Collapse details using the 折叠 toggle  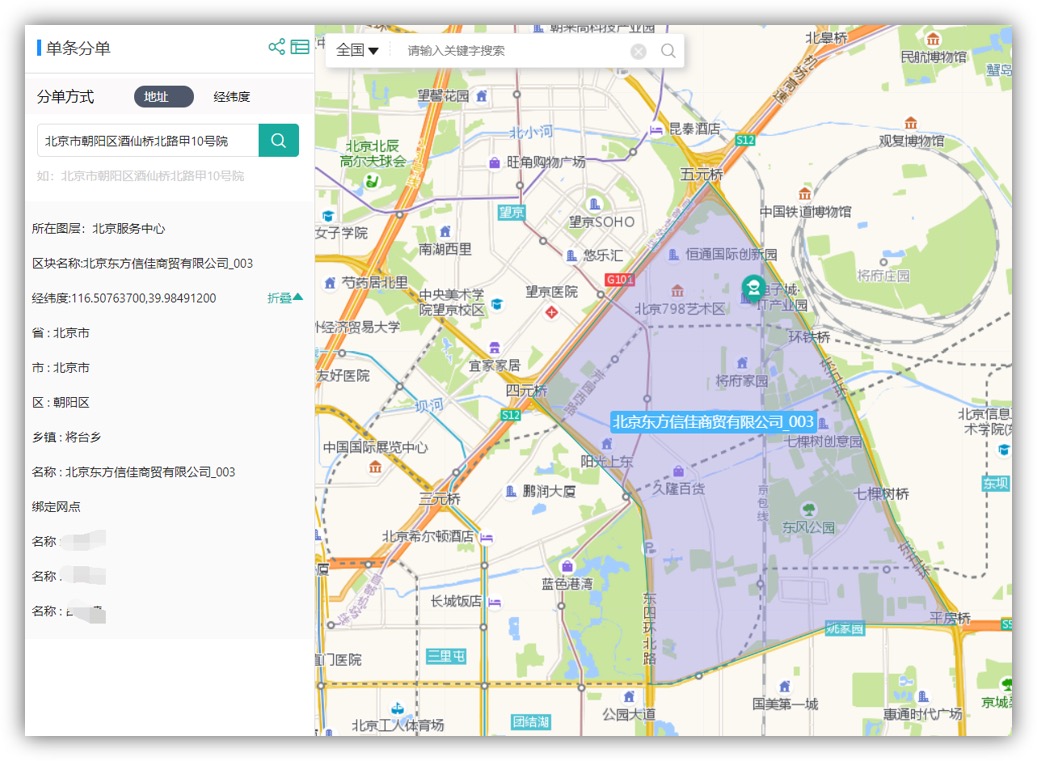point(284,298)
